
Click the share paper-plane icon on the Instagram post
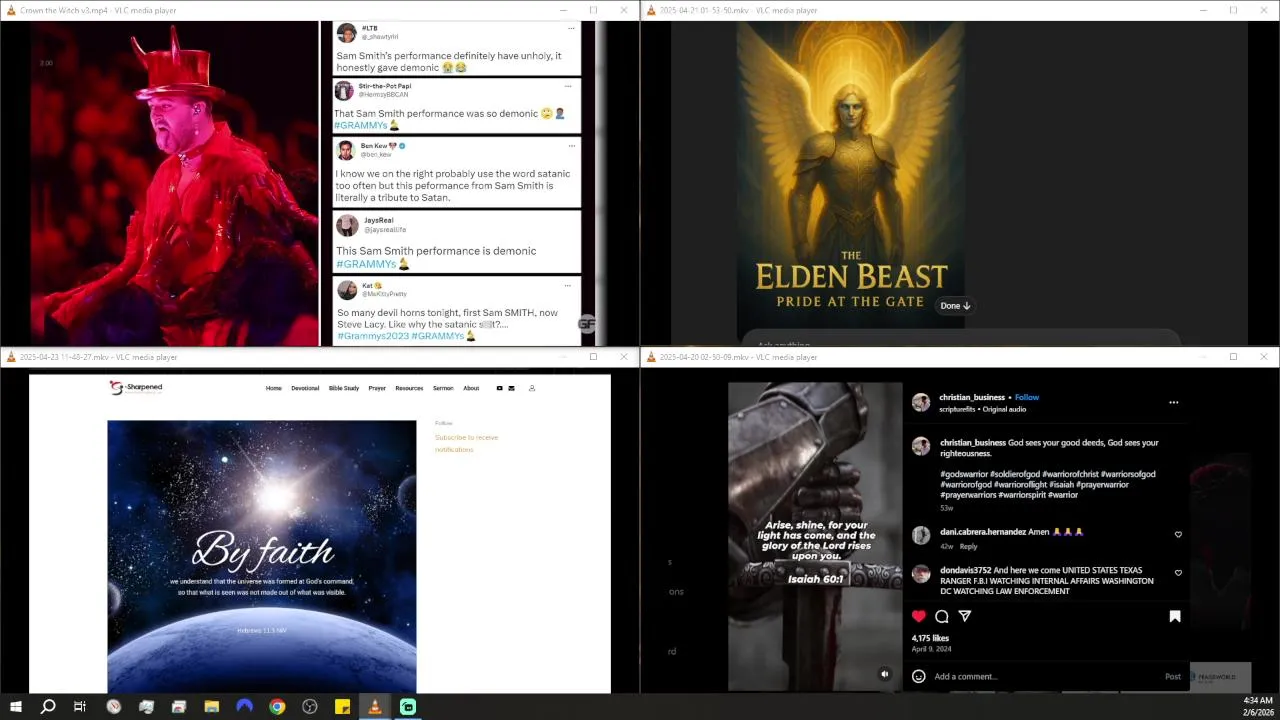coord(964,616)
